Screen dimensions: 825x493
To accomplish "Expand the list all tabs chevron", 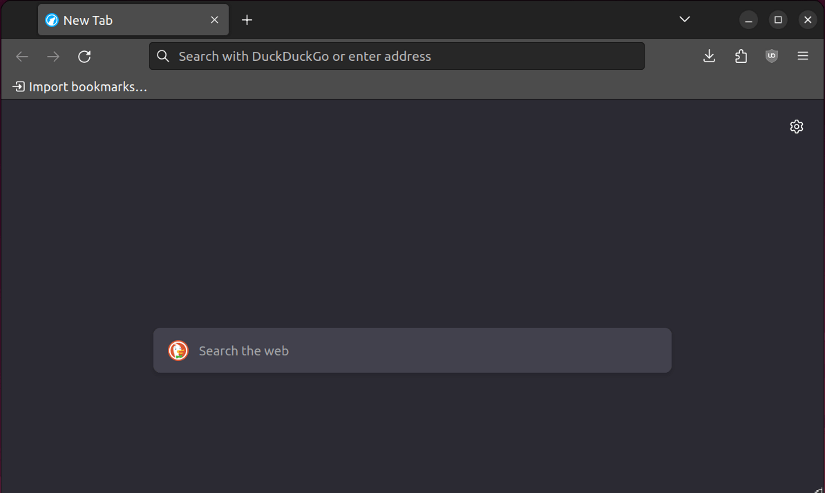I will (x=685, y=19).
